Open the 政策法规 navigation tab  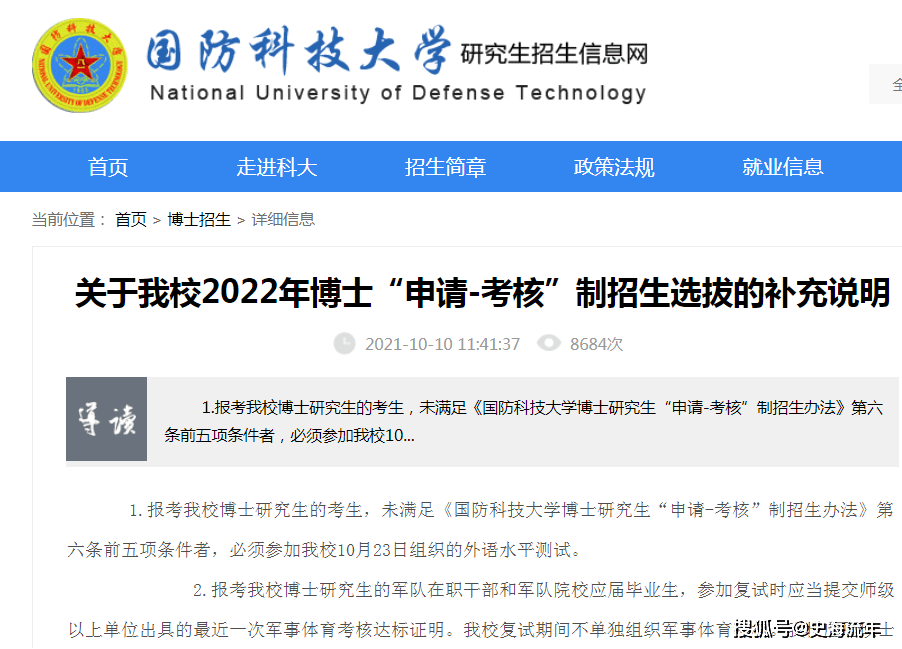coord(614,167)
